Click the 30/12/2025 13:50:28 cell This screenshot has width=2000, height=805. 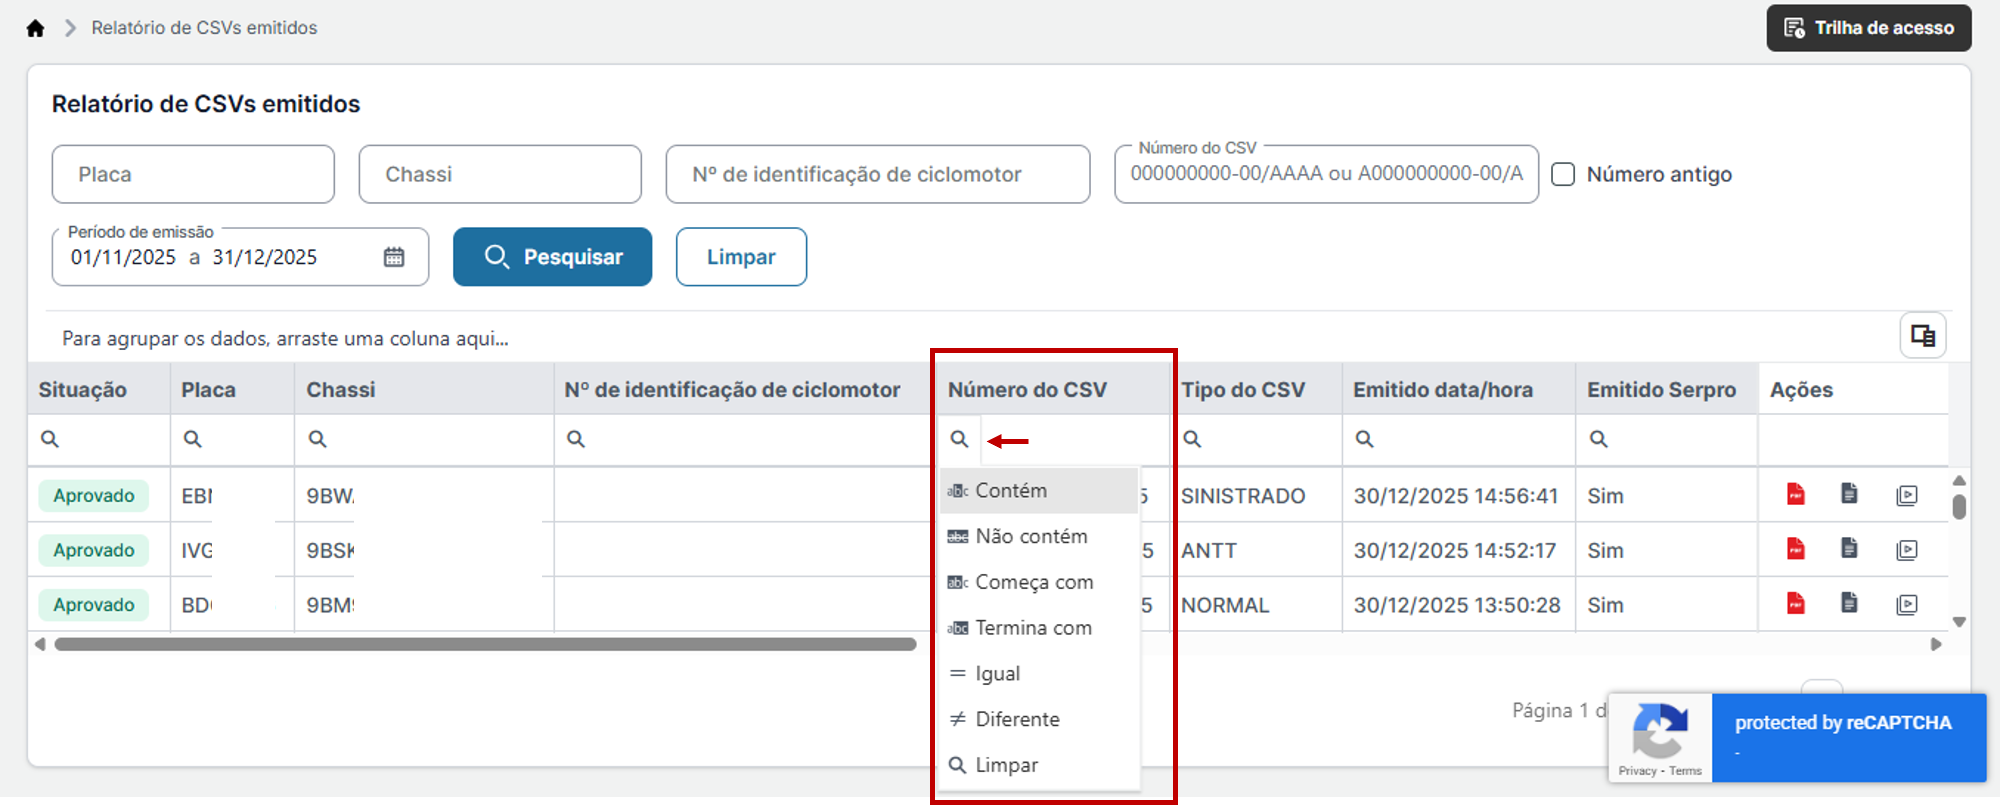pos(1457,605)
